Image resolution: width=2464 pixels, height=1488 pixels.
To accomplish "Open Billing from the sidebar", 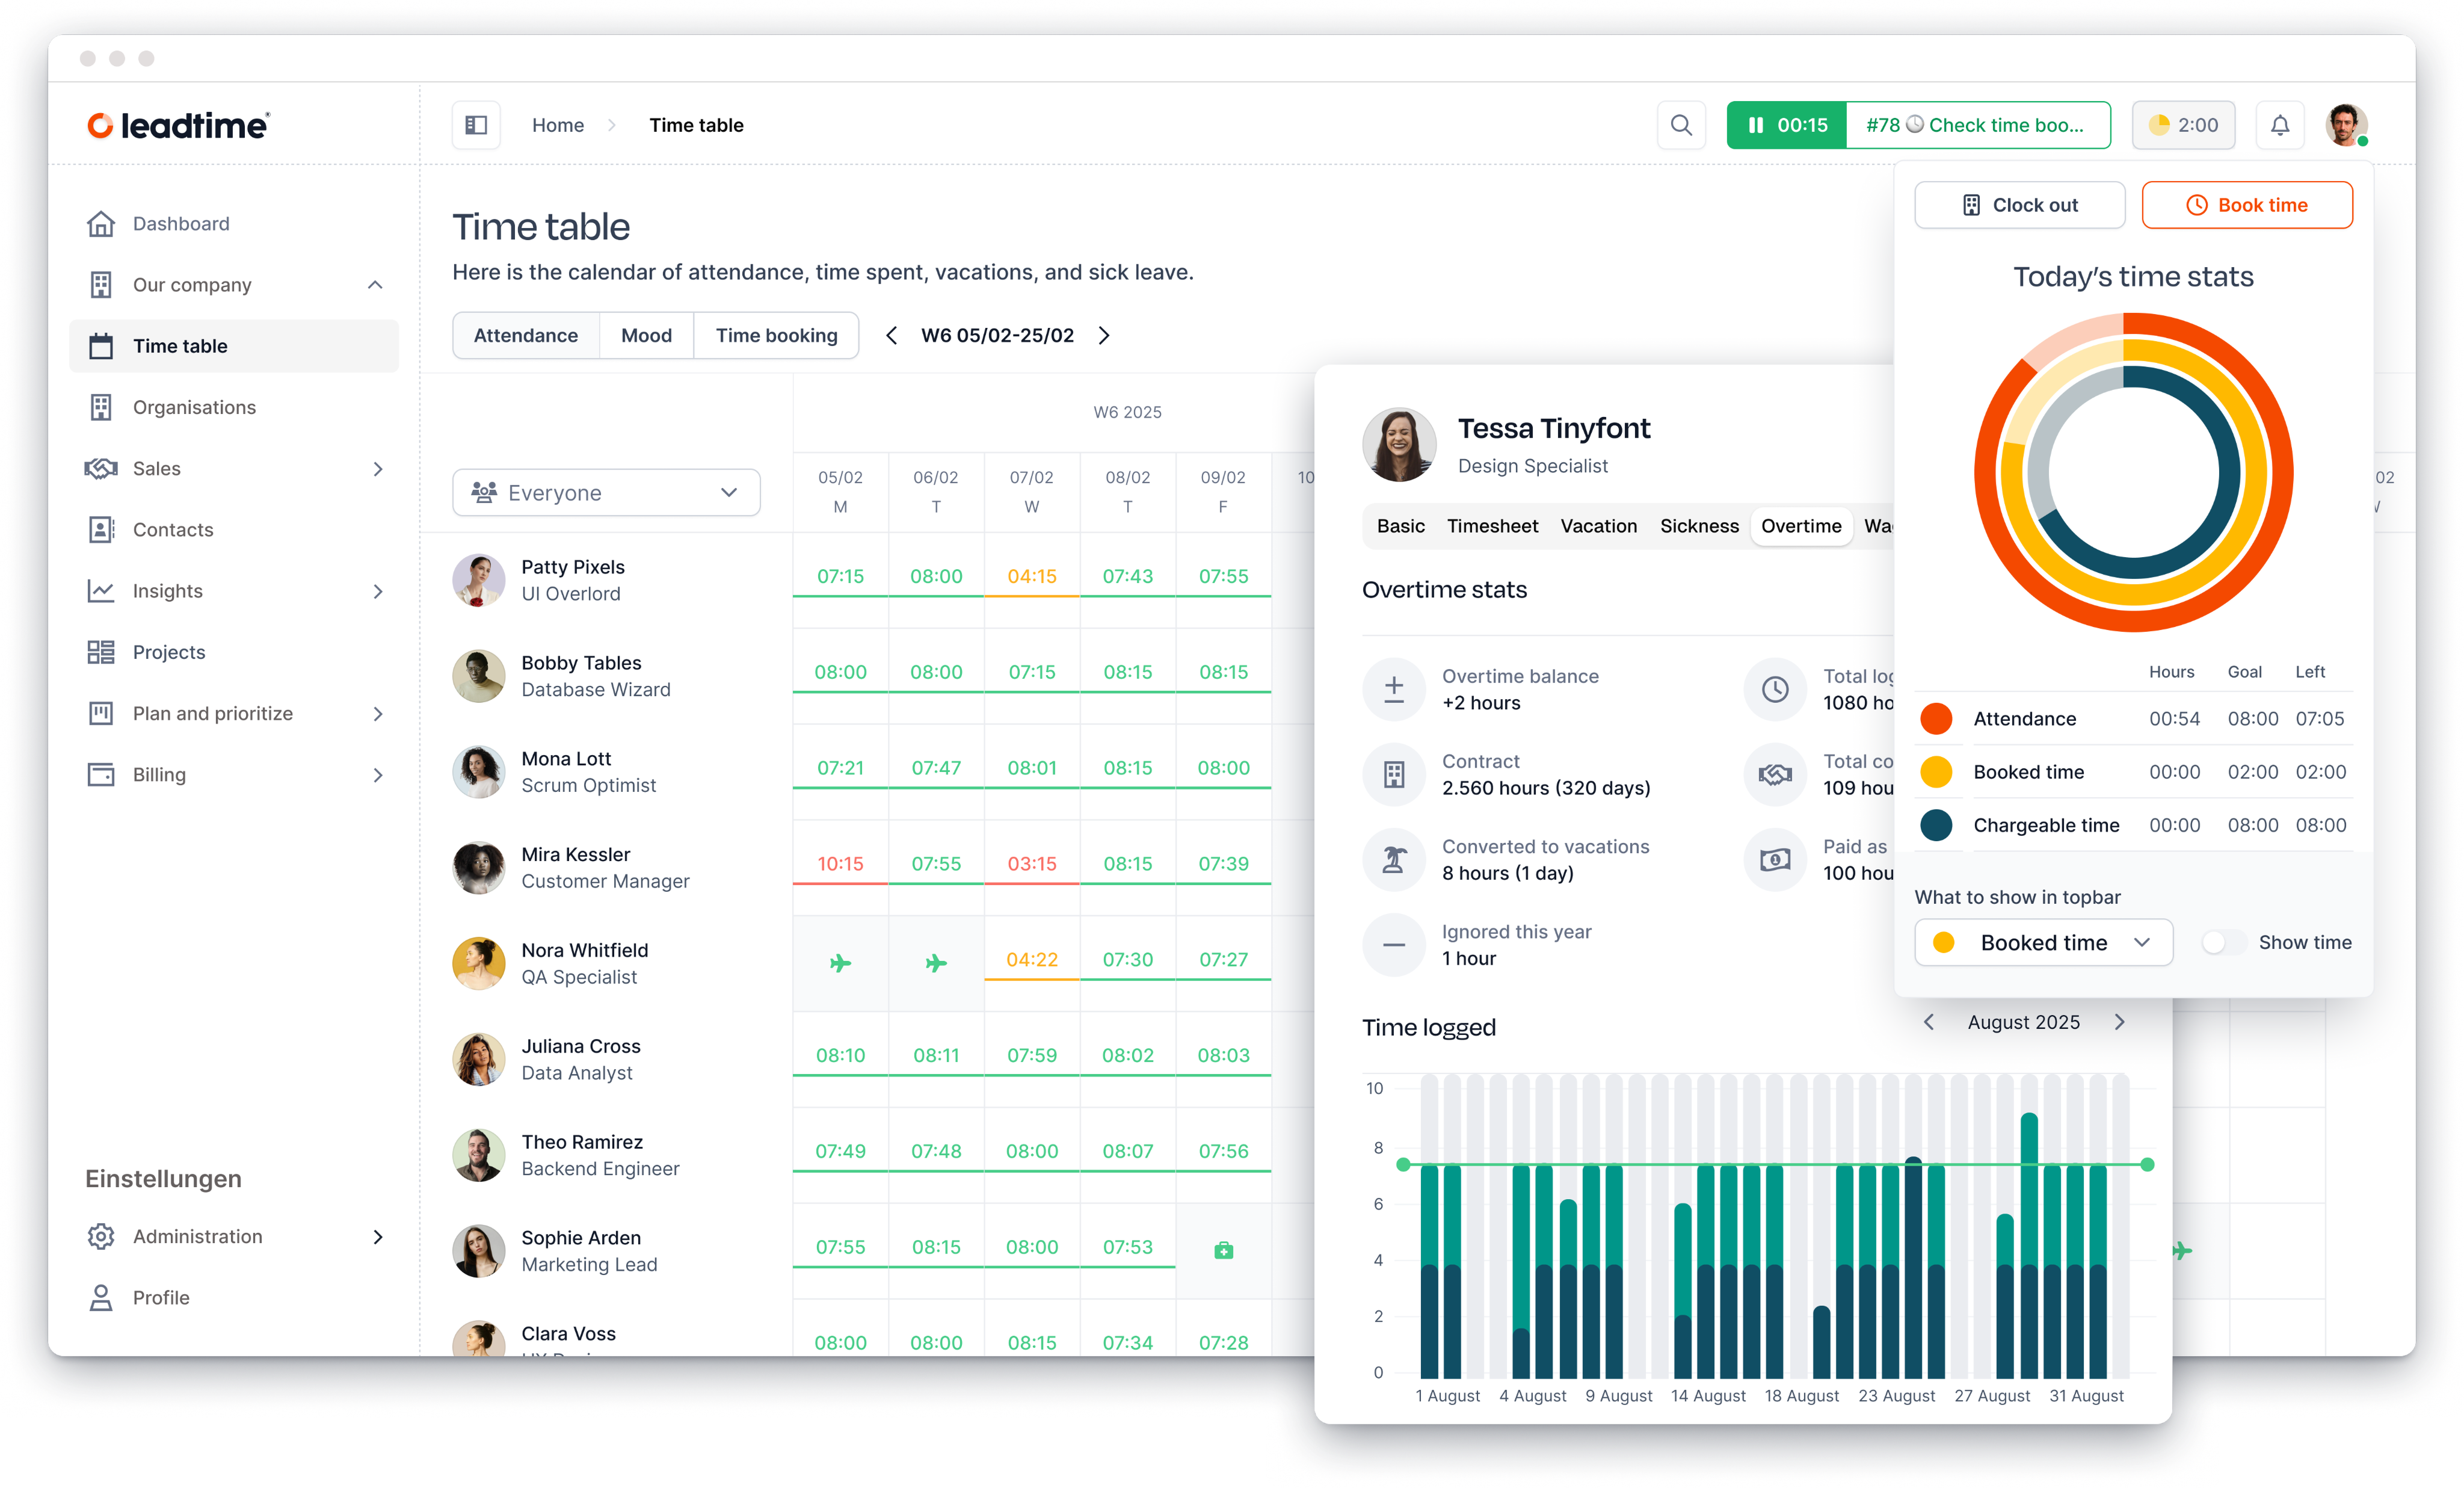I will [x=159, y=774].
